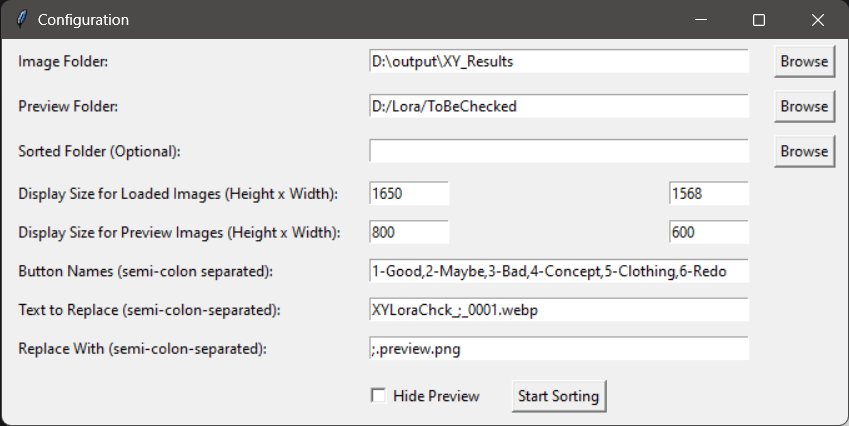Enable the Hide Preview checkbox
This screenshot has height=426, width=849.
click(378, 396)
